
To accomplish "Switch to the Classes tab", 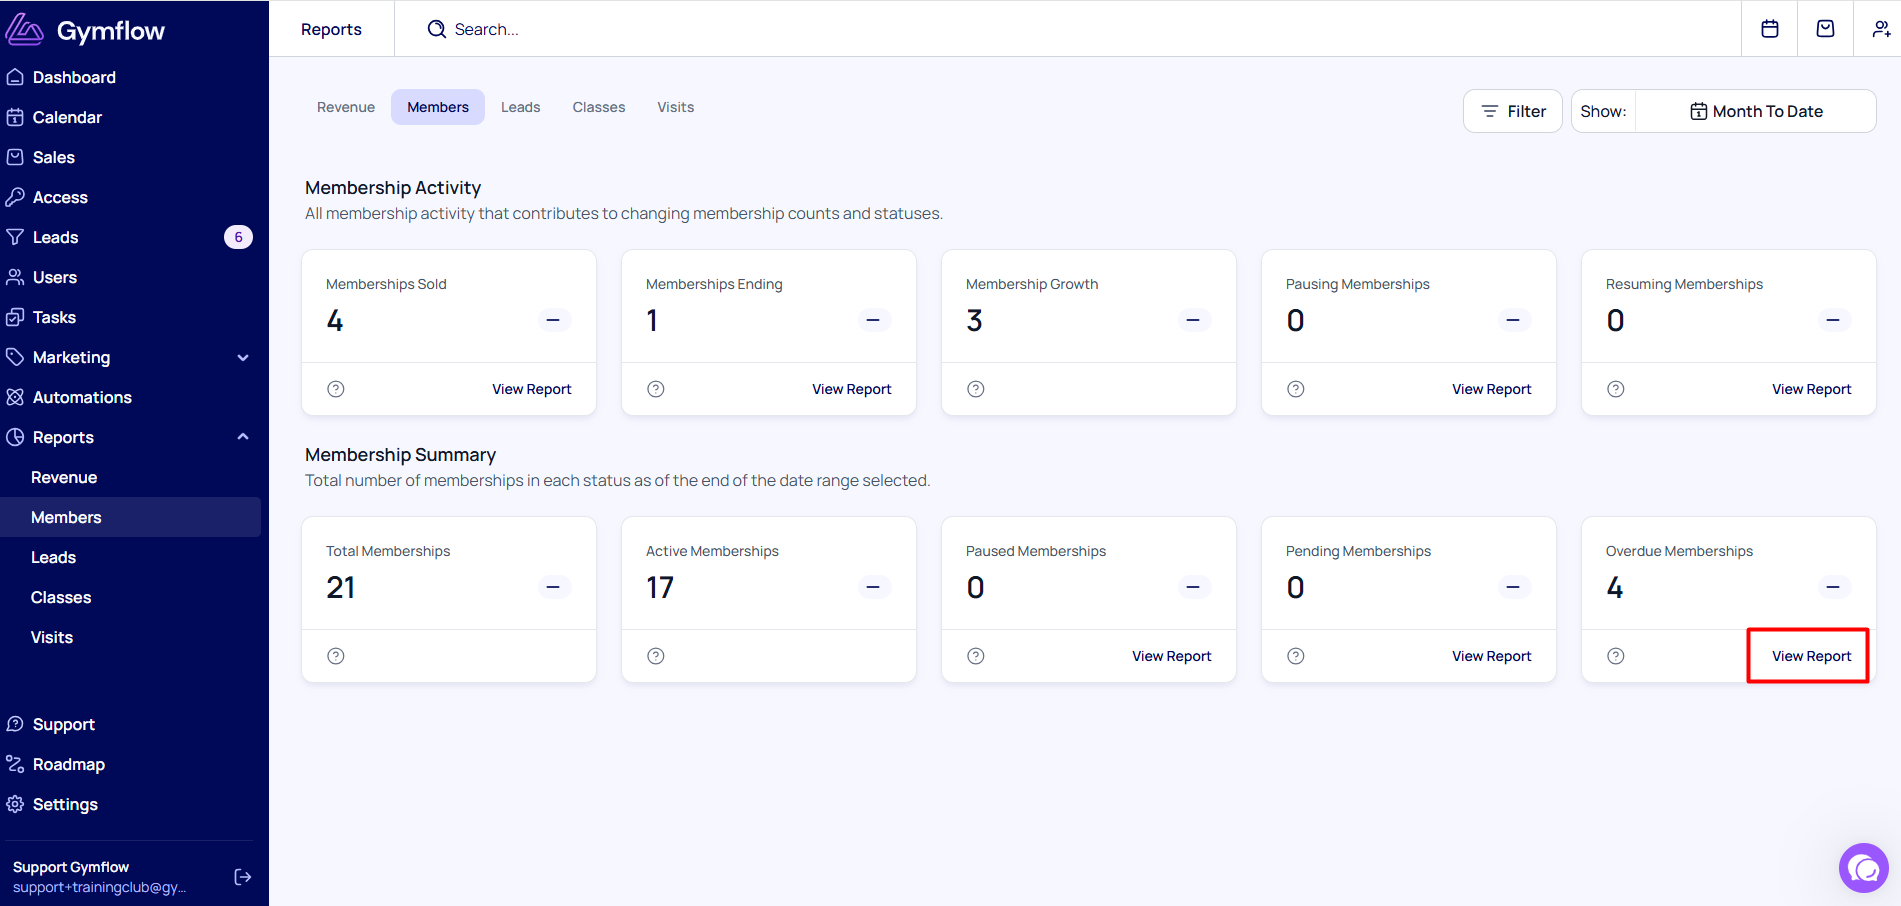I will [x=599, y=107].
